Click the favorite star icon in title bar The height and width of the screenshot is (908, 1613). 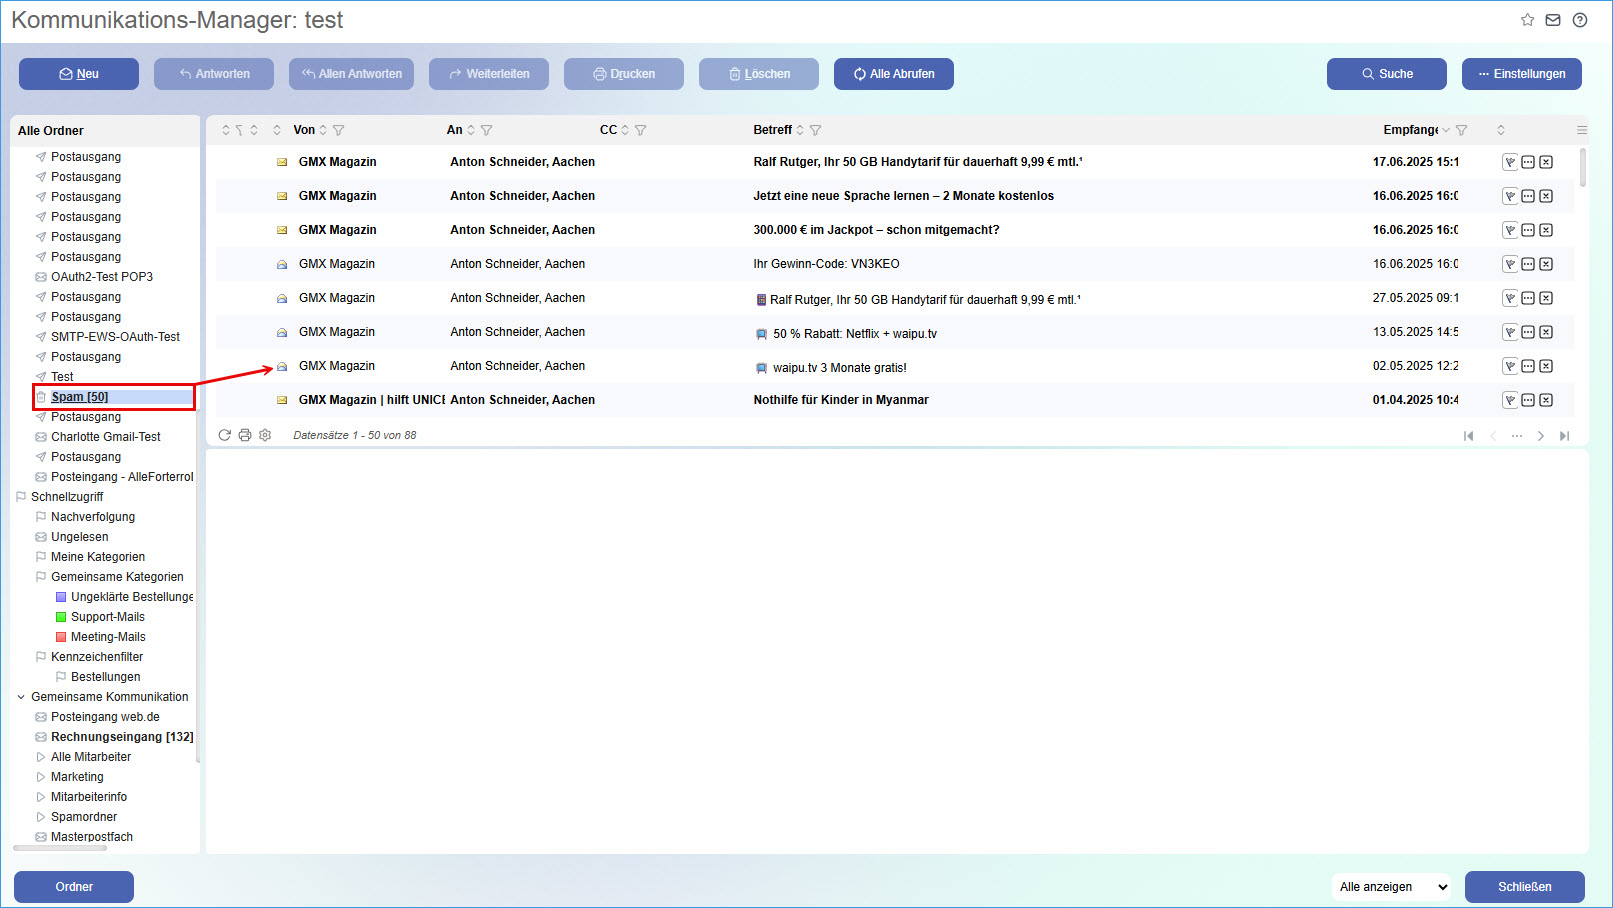coord(1527,20)
